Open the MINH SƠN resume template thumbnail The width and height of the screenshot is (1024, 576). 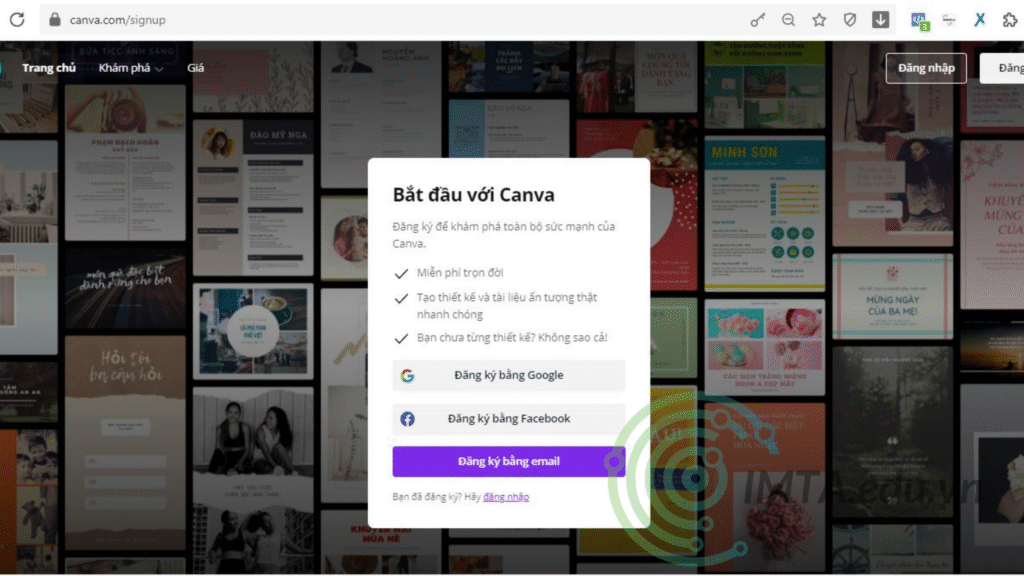(x=764, y=214)
